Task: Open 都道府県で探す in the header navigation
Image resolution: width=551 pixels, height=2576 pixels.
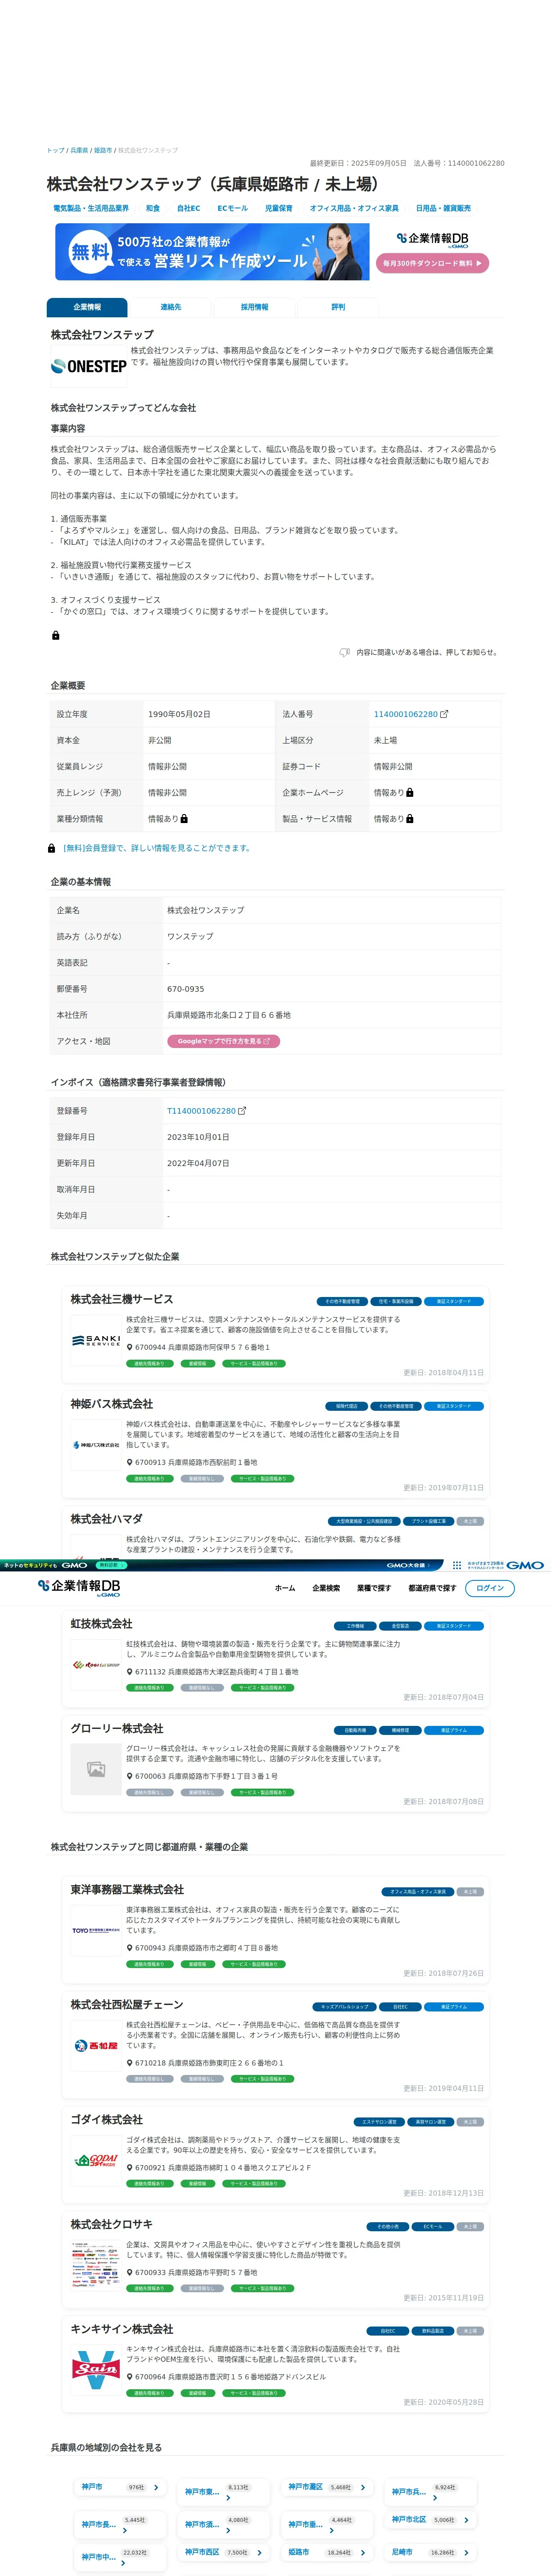Action: point(432,1588)
